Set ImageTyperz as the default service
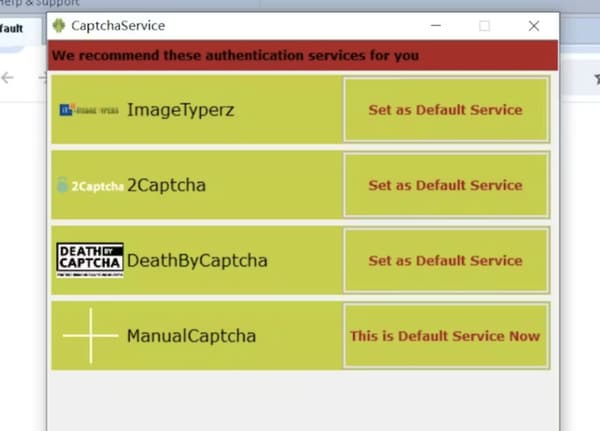600x431 pixels. (x=445, y=110)
